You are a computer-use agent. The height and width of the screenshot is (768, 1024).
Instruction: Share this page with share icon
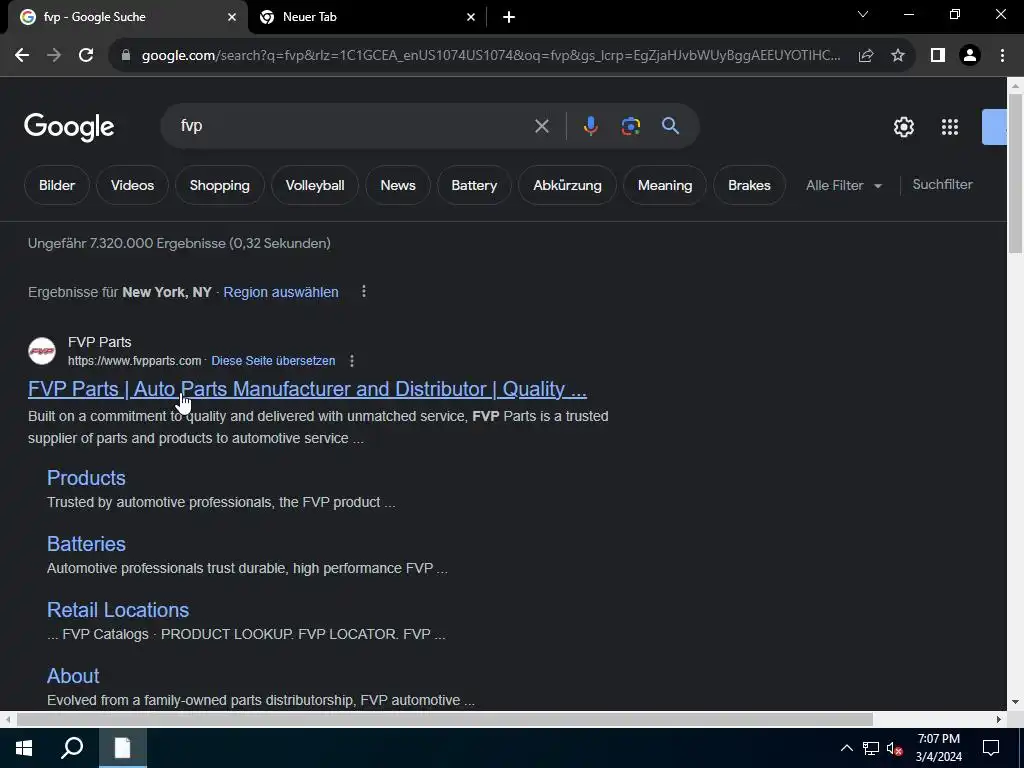point(866,56)
